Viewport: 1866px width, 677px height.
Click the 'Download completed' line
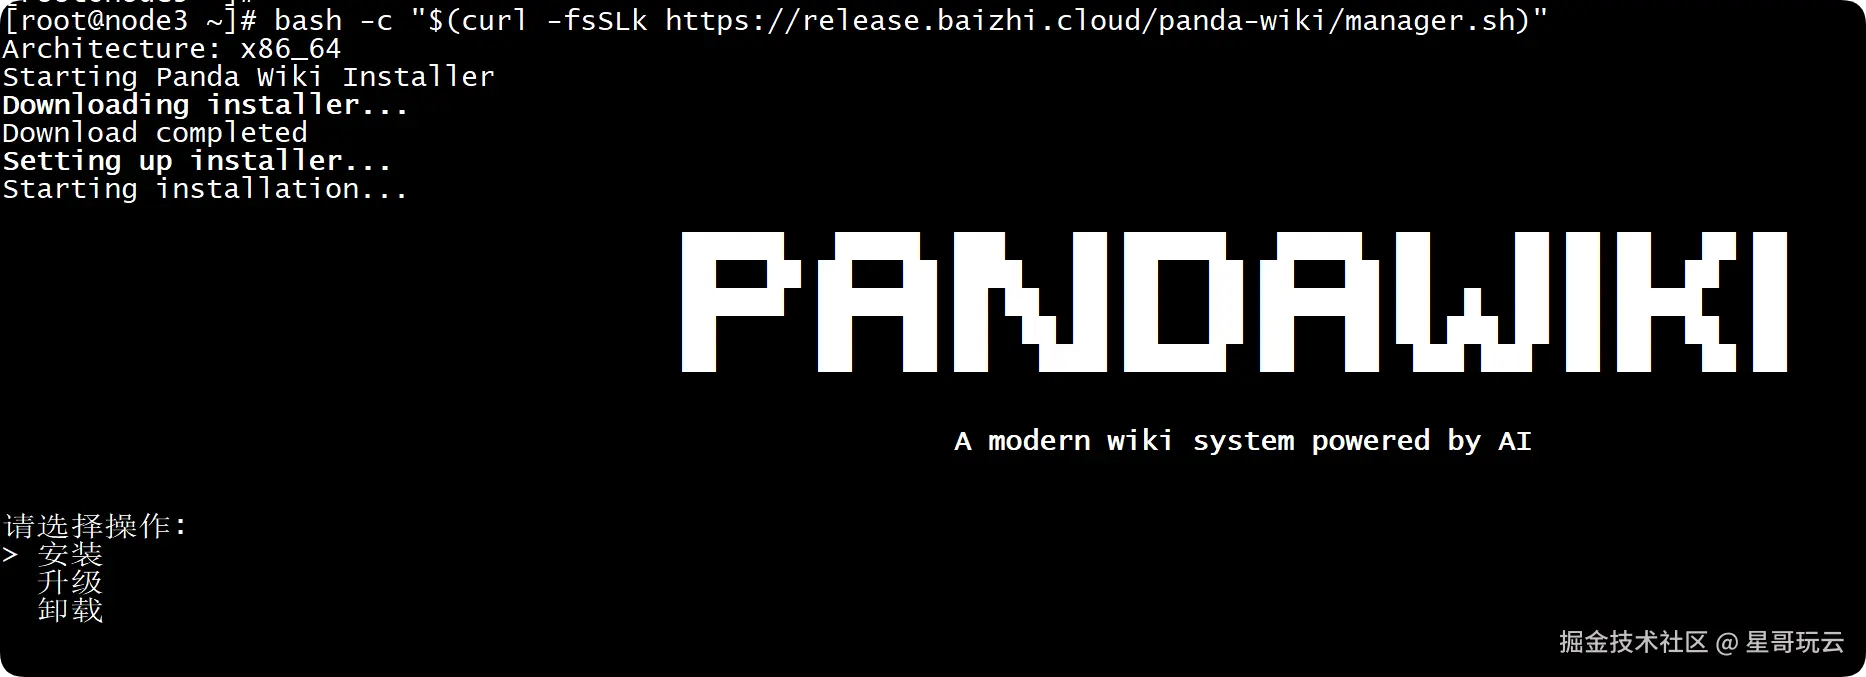[x=155, y=133]
